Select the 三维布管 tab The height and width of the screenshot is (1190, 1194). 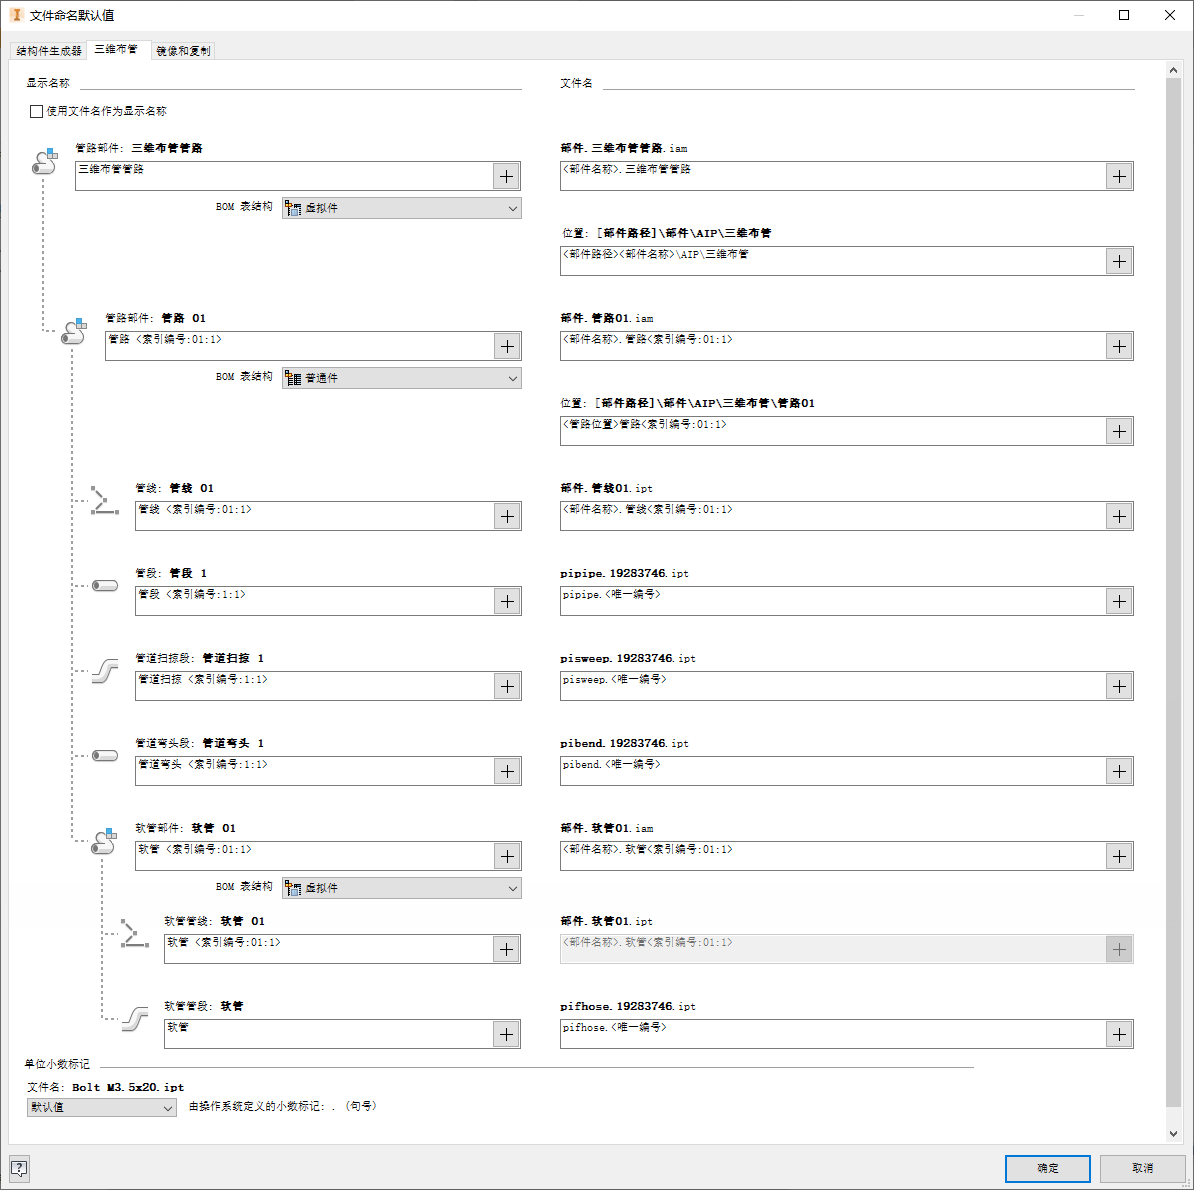[x=117, y=49]
